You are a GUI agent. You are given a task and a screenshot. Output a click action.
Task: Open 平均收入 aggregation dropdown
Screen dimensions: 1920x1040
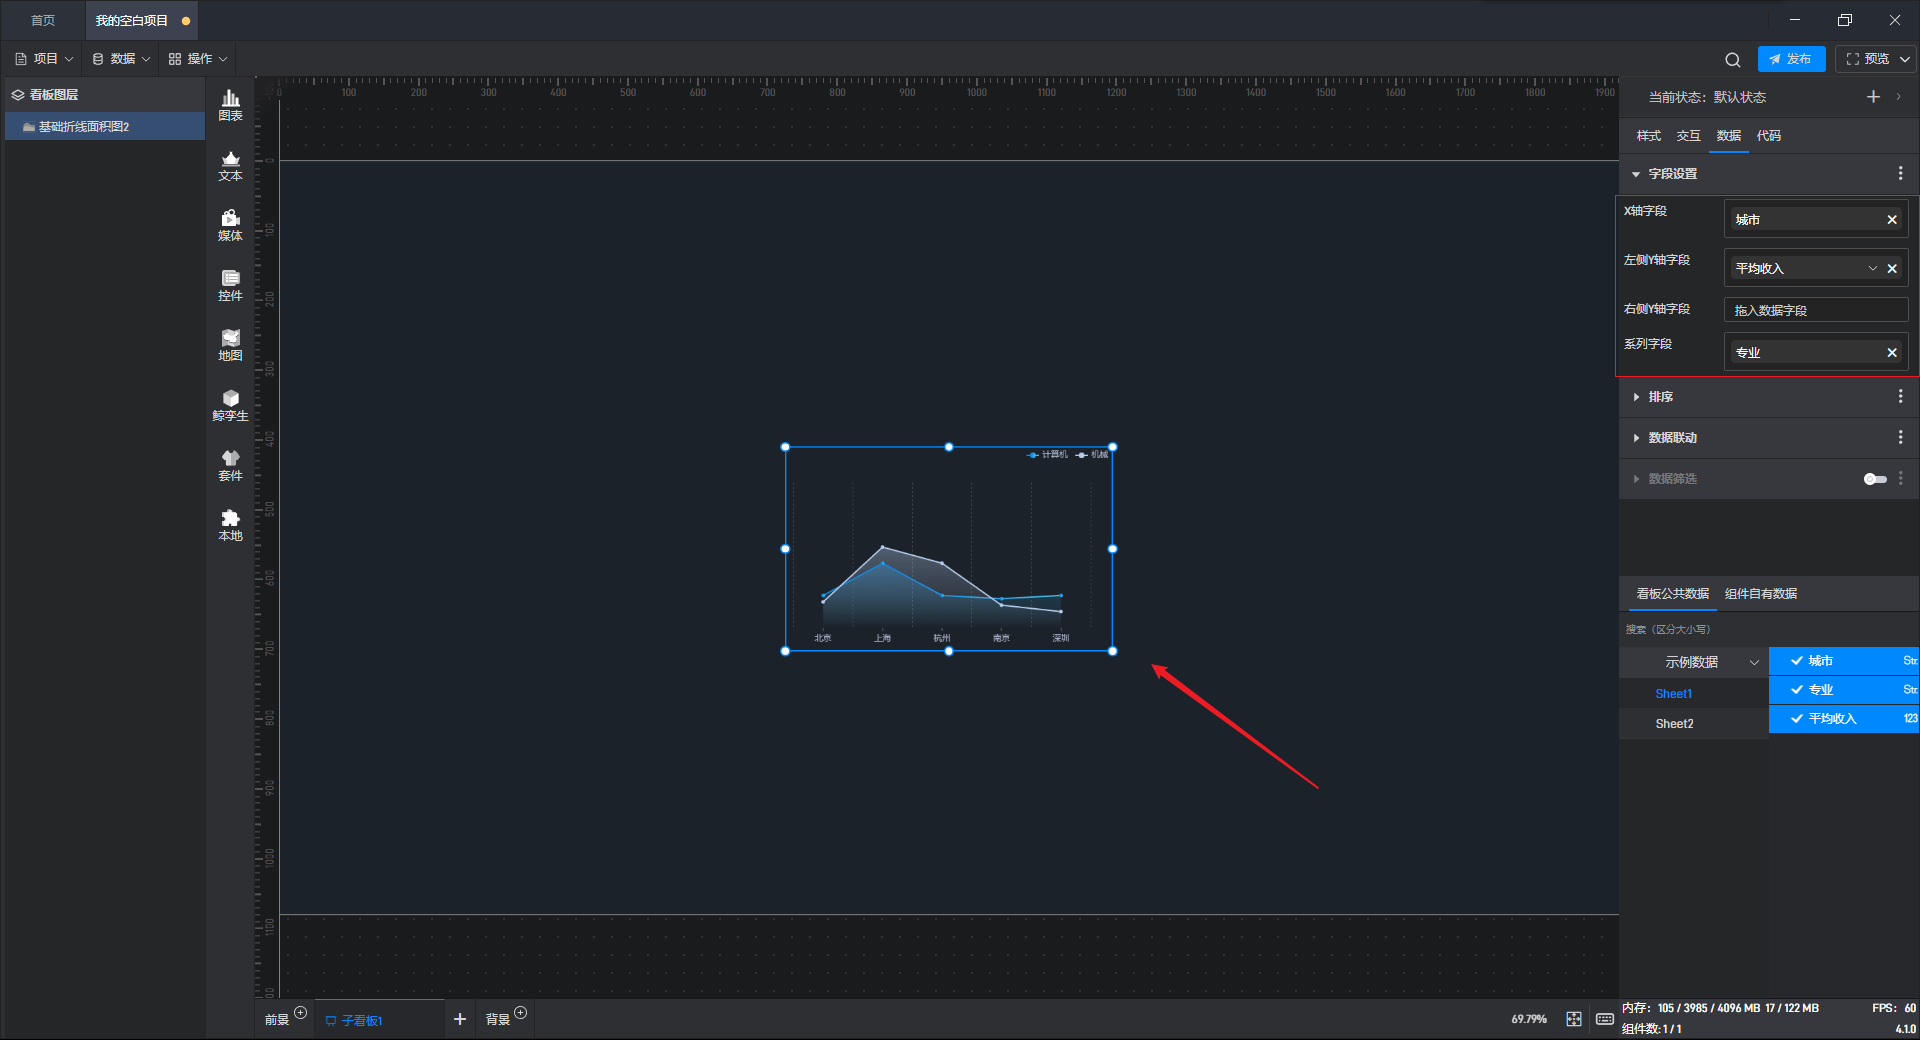[x=1872, y=268]
